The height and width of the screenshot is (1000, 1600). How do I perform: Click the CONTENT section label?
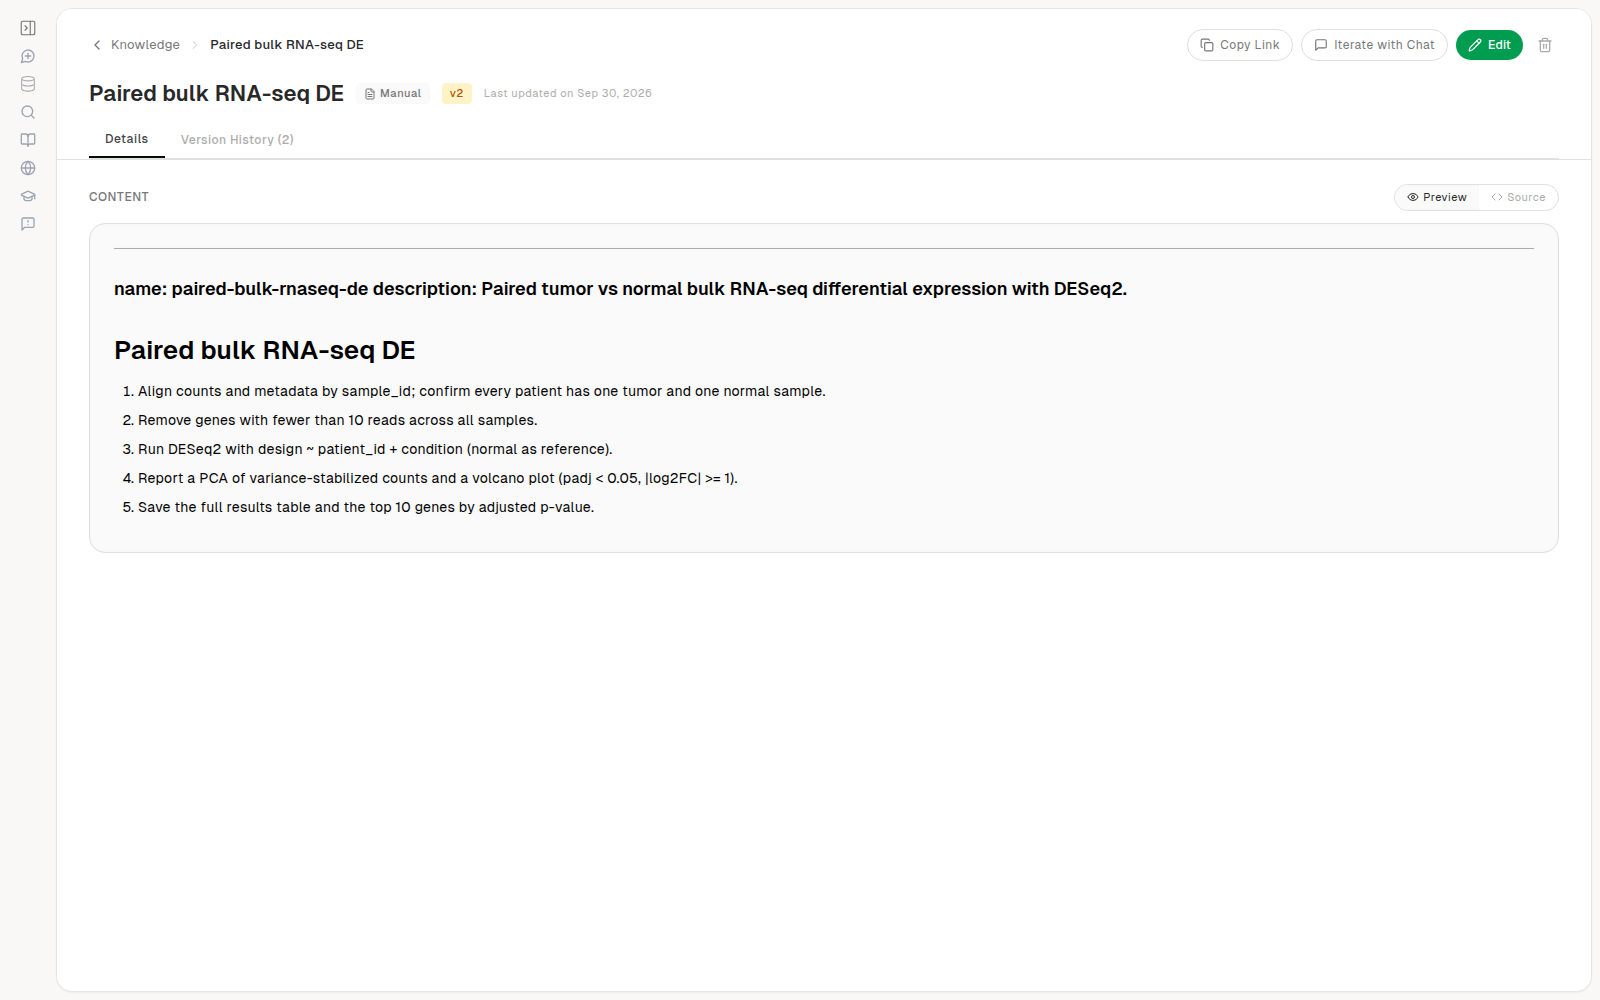coord(119,197)
